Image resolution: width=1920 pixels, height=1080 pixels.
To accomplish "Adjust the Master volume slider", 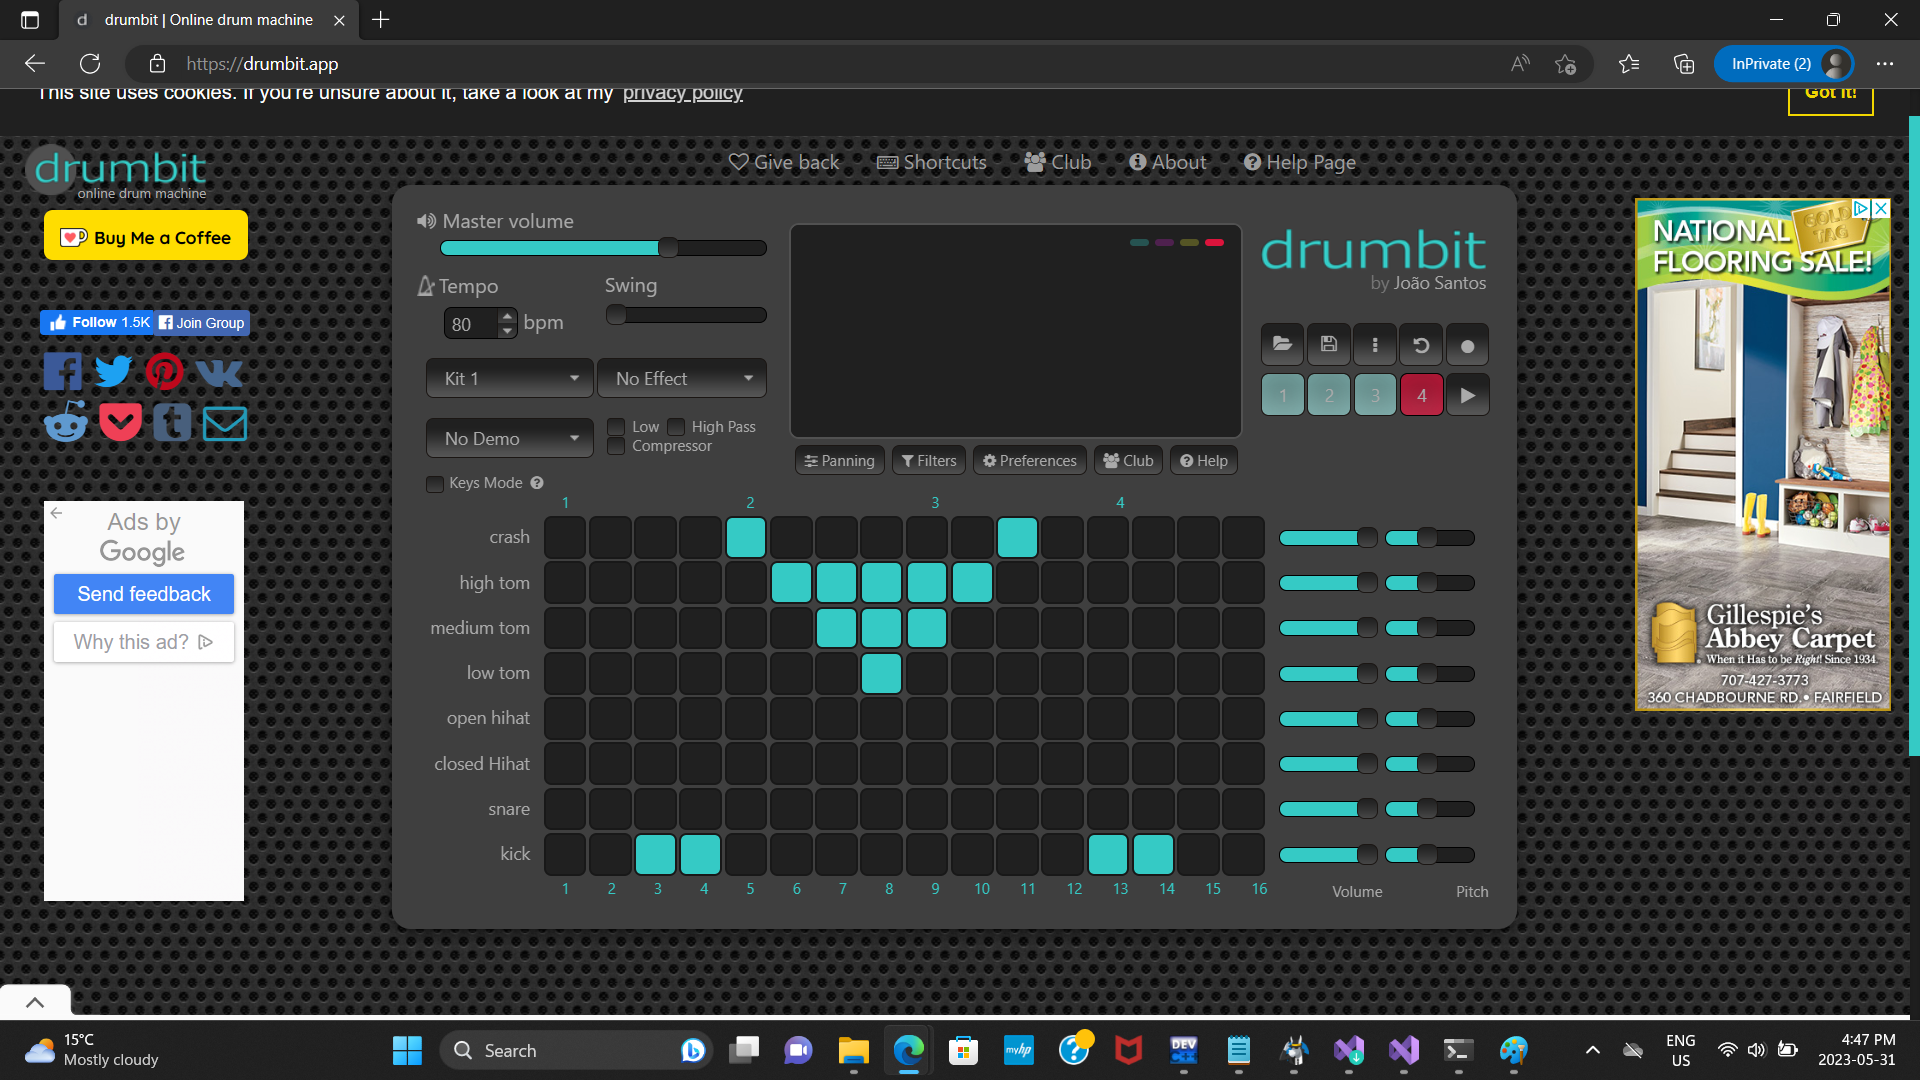I will click(x=668, y=248).
